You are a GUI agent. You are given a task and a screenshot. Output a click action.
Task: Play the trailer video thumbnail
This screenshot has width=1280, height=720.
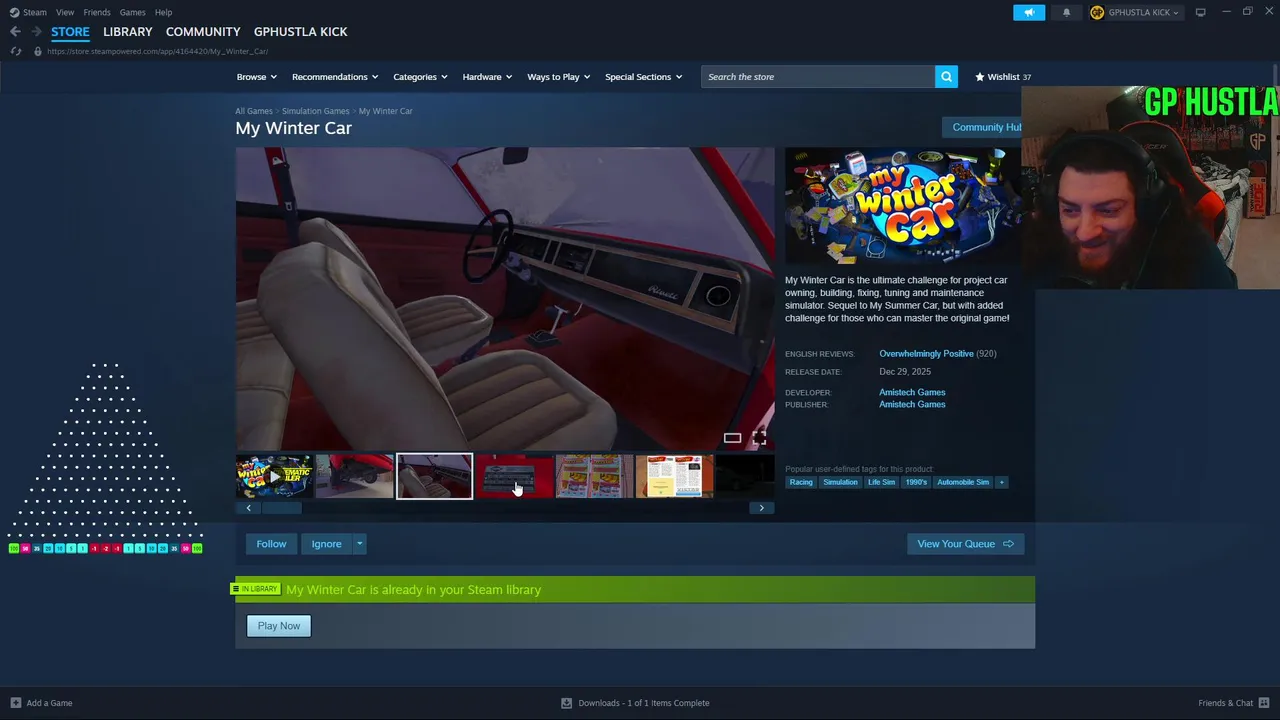[x=274, y=476]
